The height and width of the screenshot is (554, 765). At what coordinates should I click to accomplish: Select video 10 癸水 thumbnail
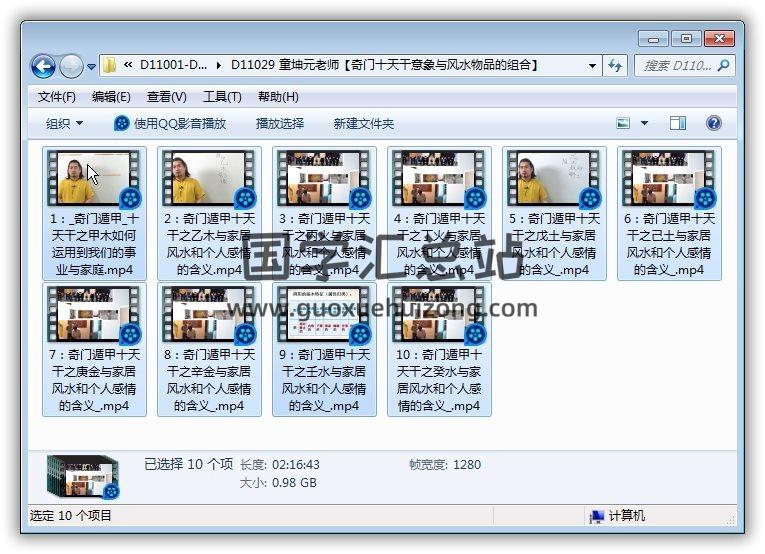pos(439,314)
